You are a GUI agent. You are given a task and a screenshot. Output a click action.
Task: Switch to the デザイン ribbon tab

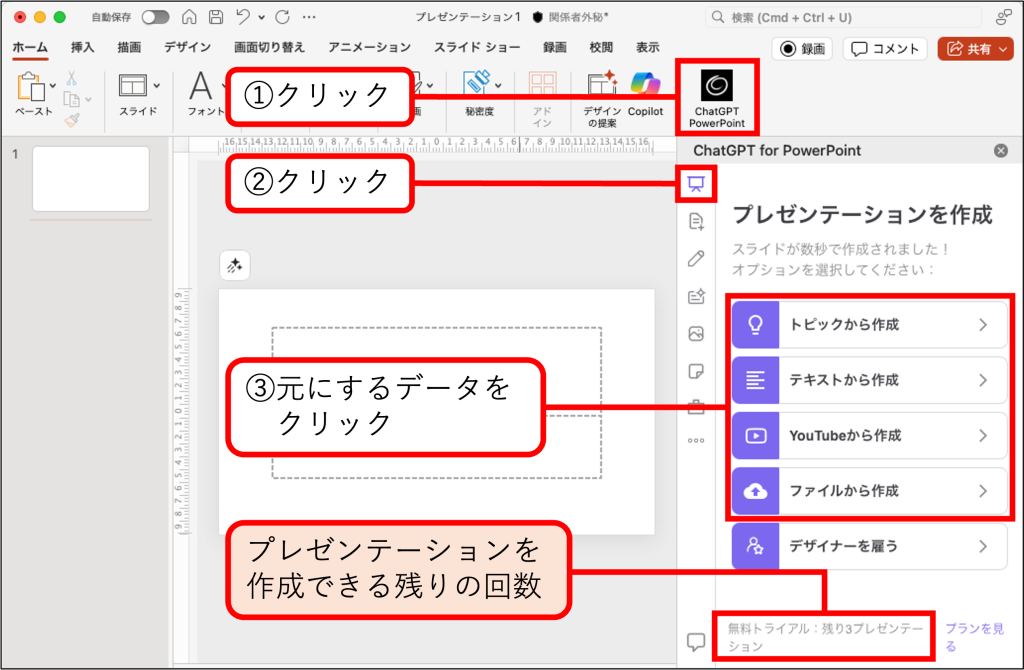click(187, 47)
